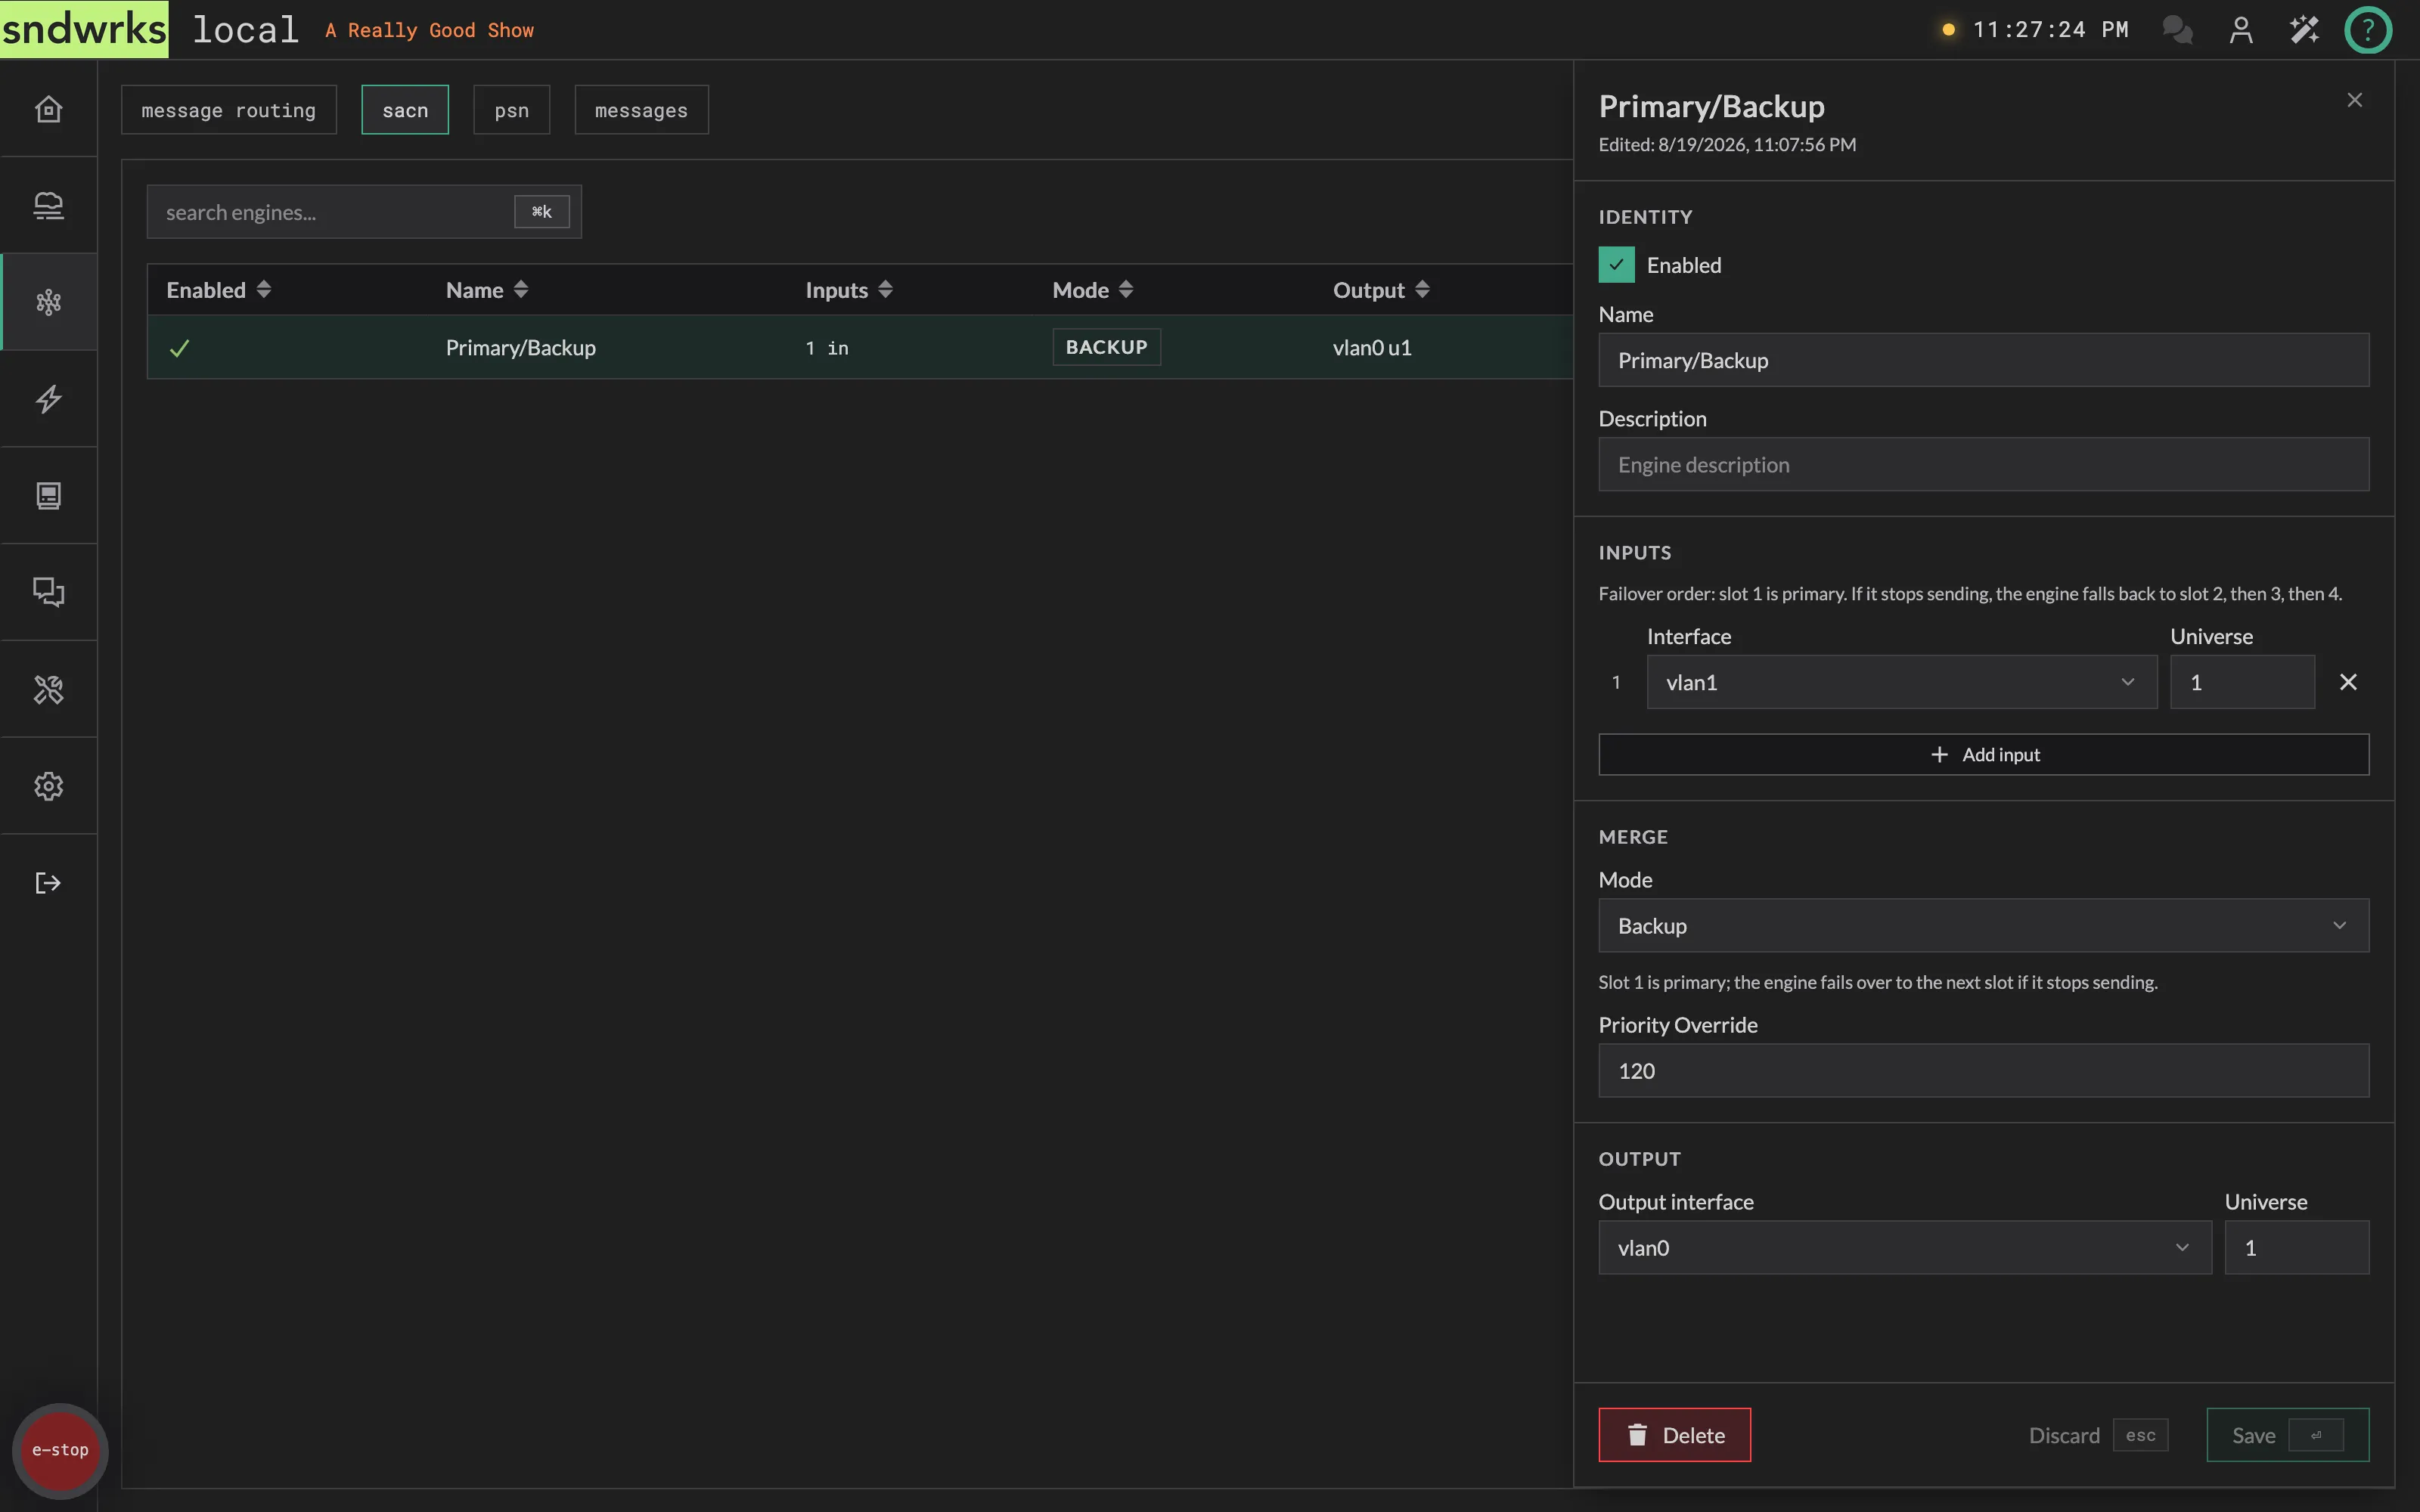Open the home icon in sidebar

tap(48, 109)
